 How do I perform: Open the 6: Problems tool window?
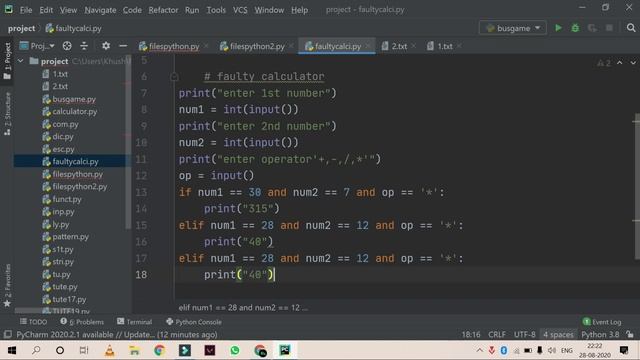click(82, 322)
